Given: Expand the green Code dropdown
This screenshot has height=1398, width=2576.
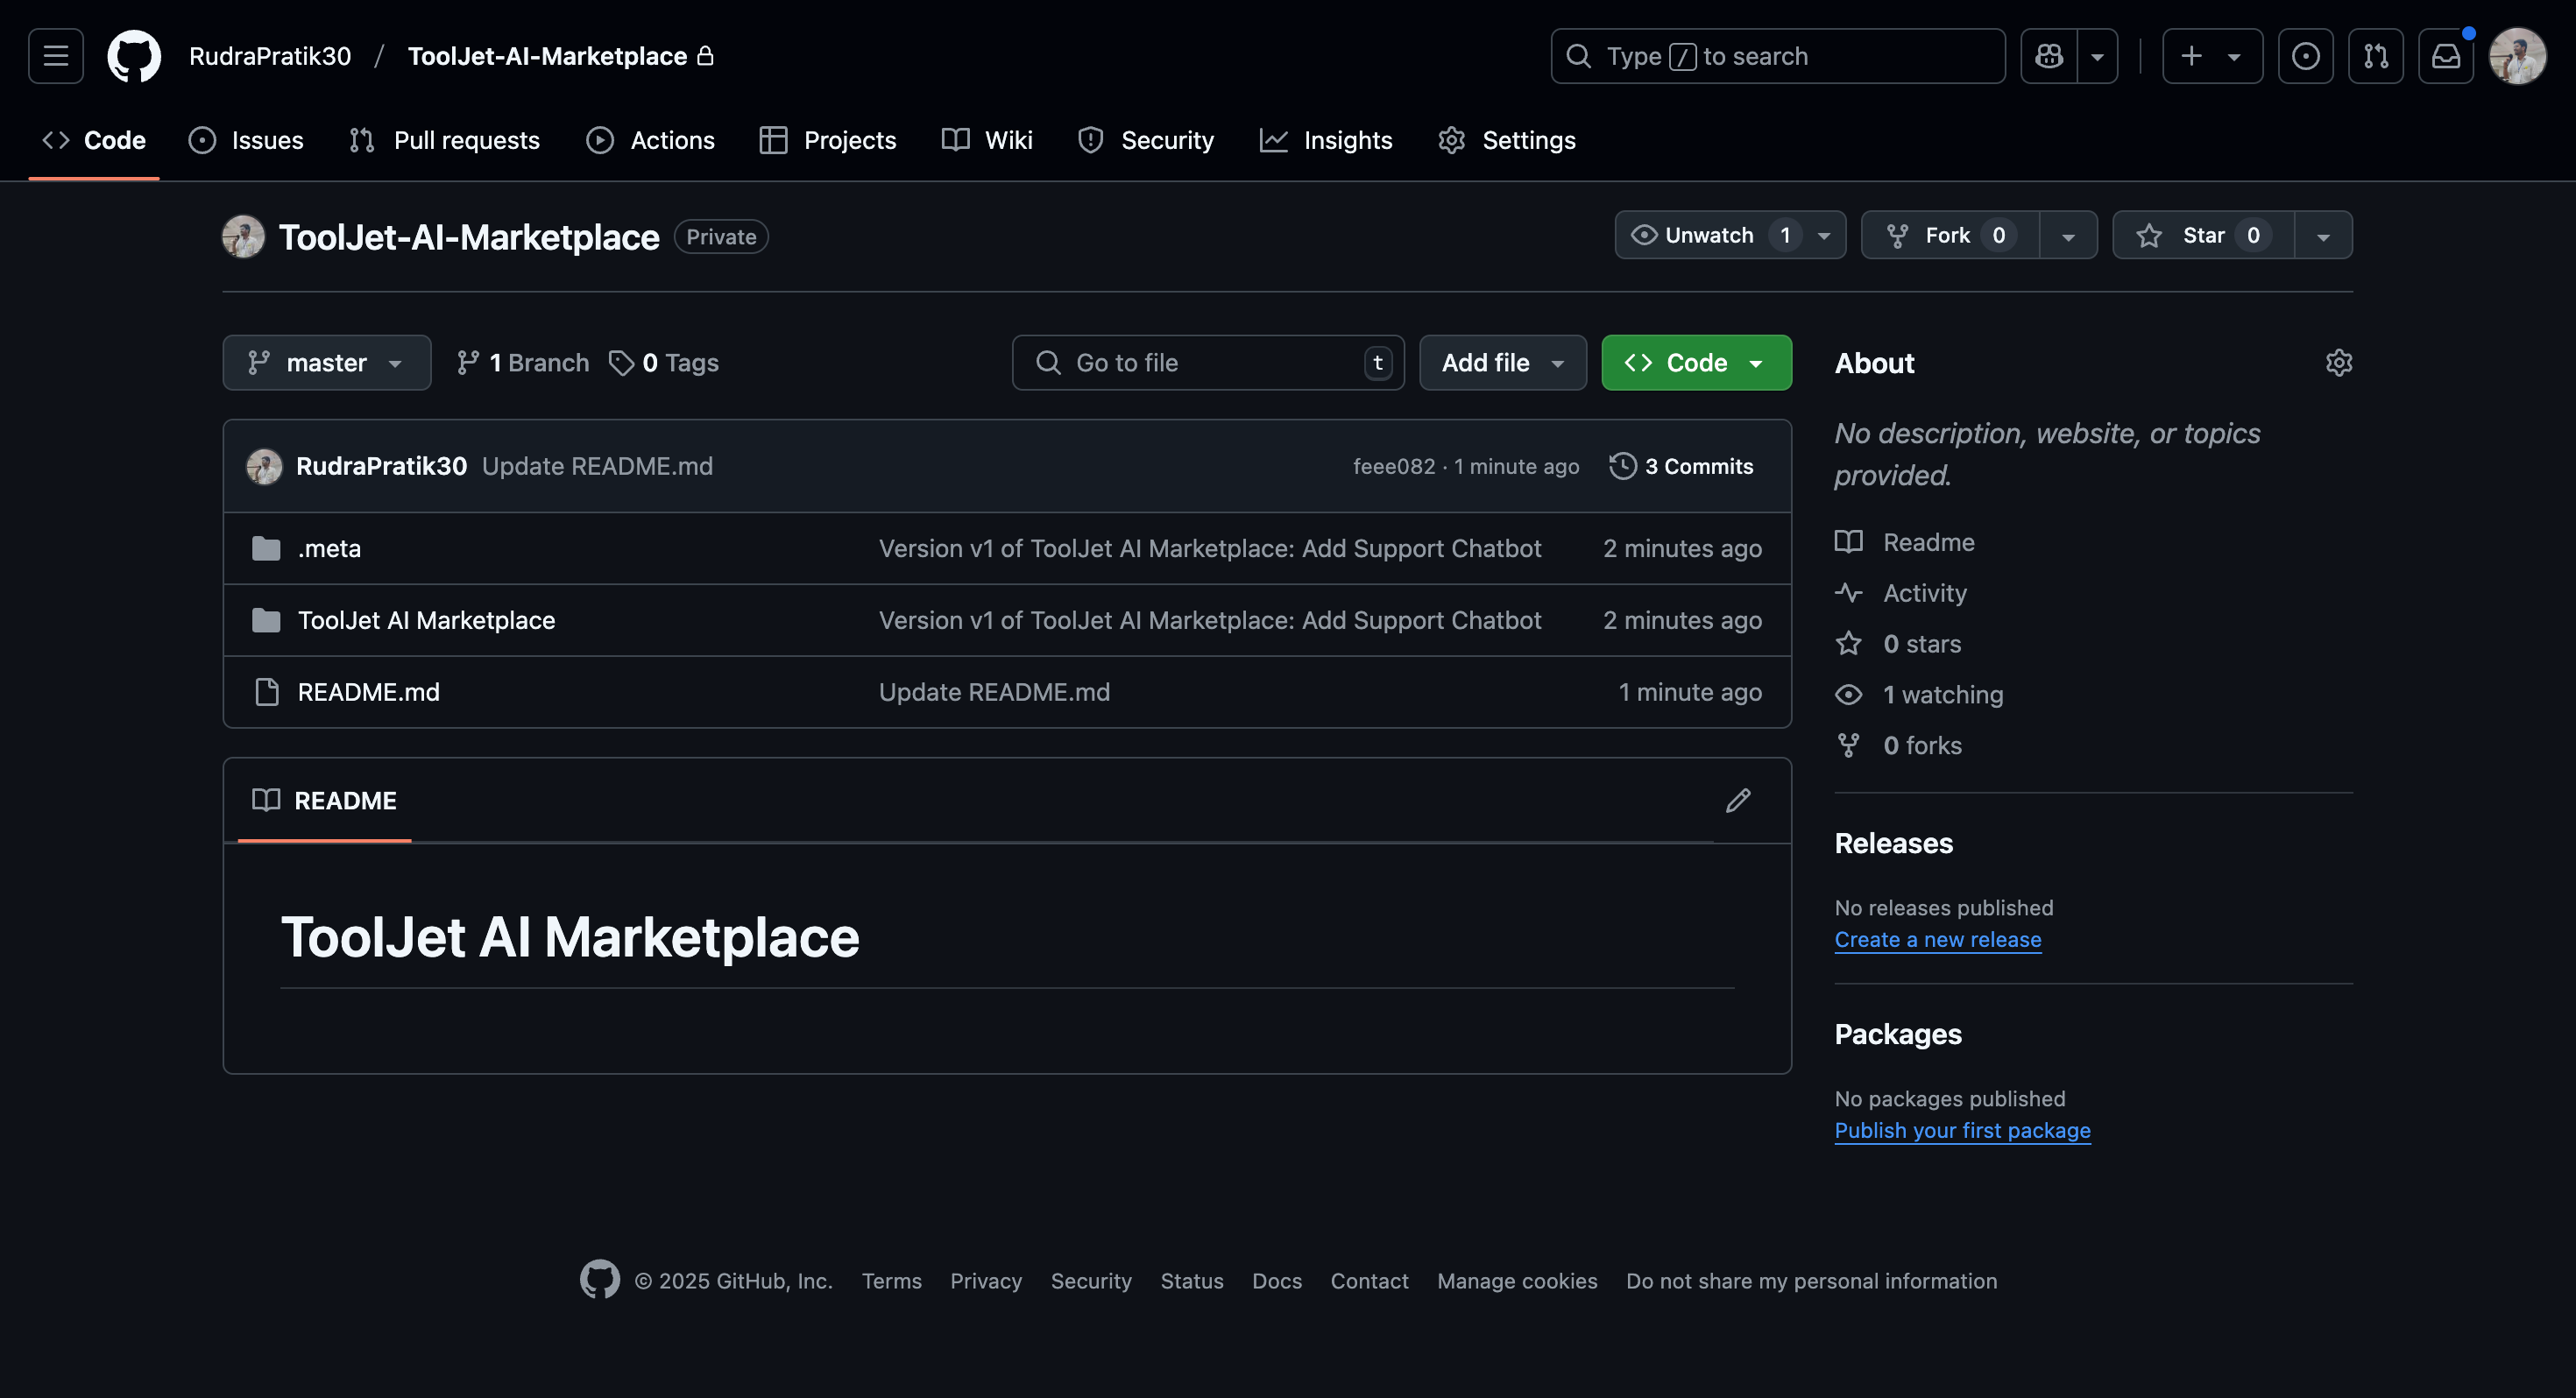Looking at the screenshot, I should 1696,363.
